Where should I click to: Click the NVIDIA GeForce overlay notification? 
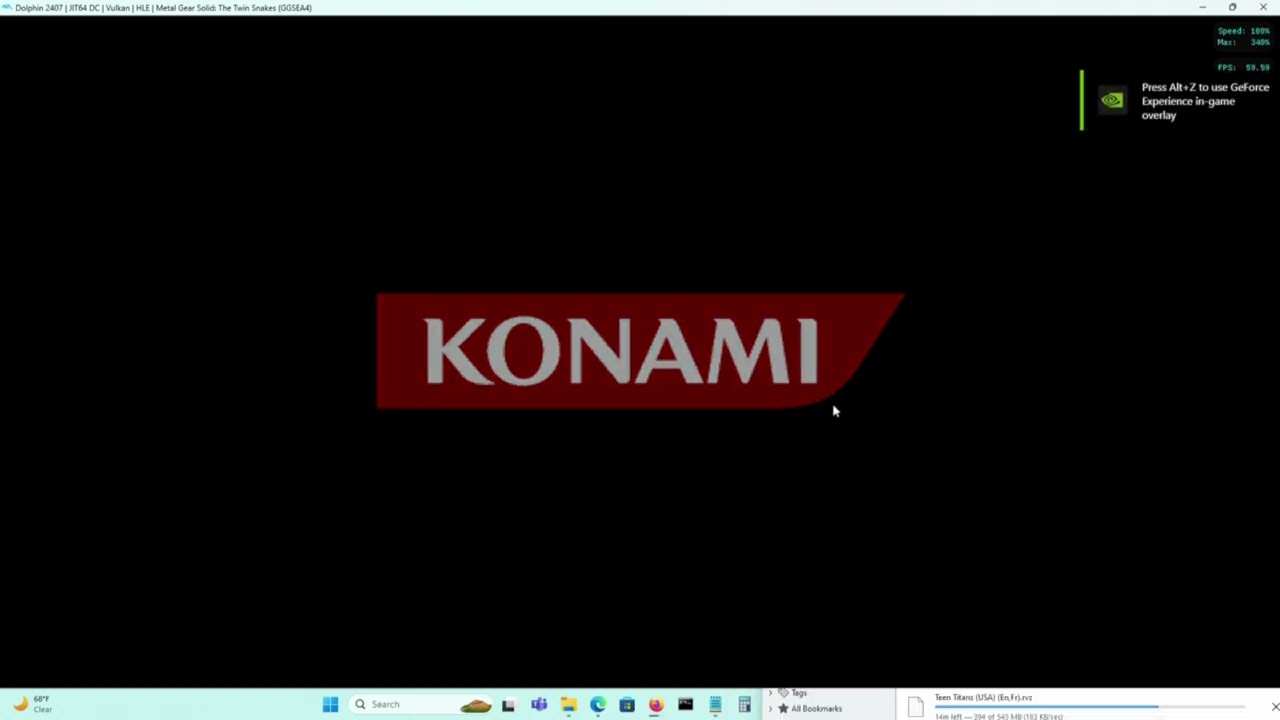pos(1180,101)
